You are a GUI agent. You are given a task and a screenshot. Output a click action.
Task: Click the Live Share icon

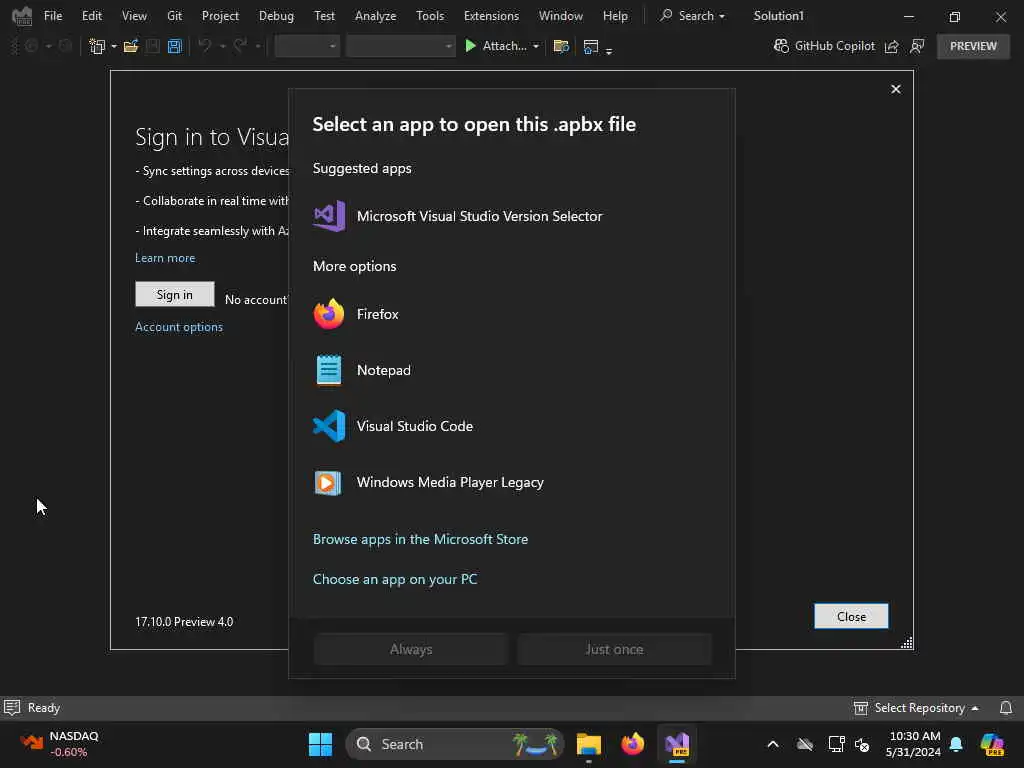tap(891, 46)
